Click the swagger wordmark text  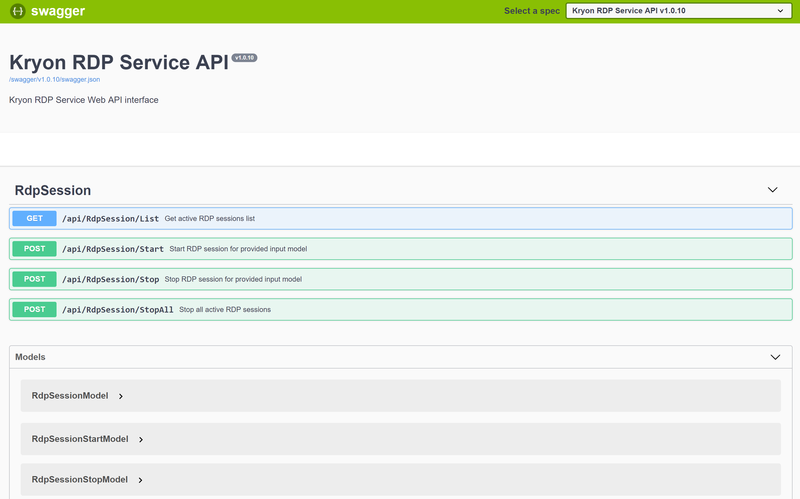[58, 11]
